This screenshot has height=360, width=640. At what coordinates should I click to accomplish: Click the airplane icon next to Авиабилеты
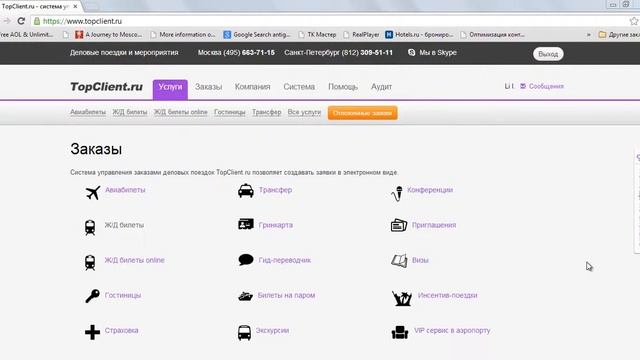tap(93, 193)
